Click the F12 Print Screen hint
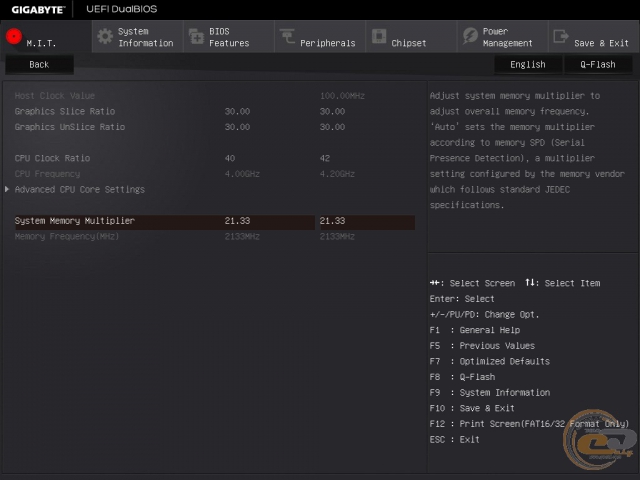The height and width of the screenshot is (480, 640). pos(529,424)
